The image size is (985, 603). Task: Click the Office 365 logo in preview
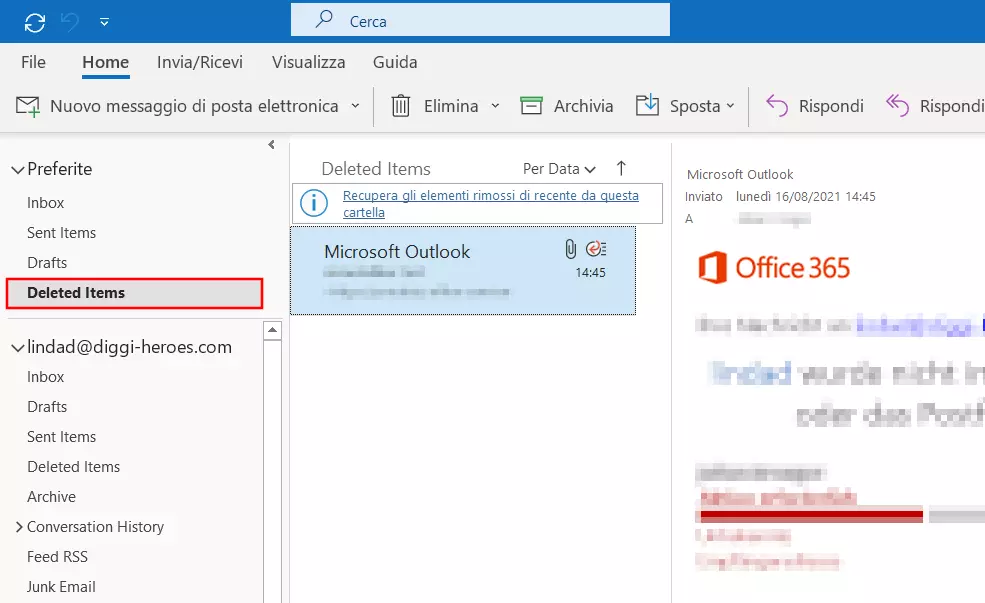[x=774, y=268]
